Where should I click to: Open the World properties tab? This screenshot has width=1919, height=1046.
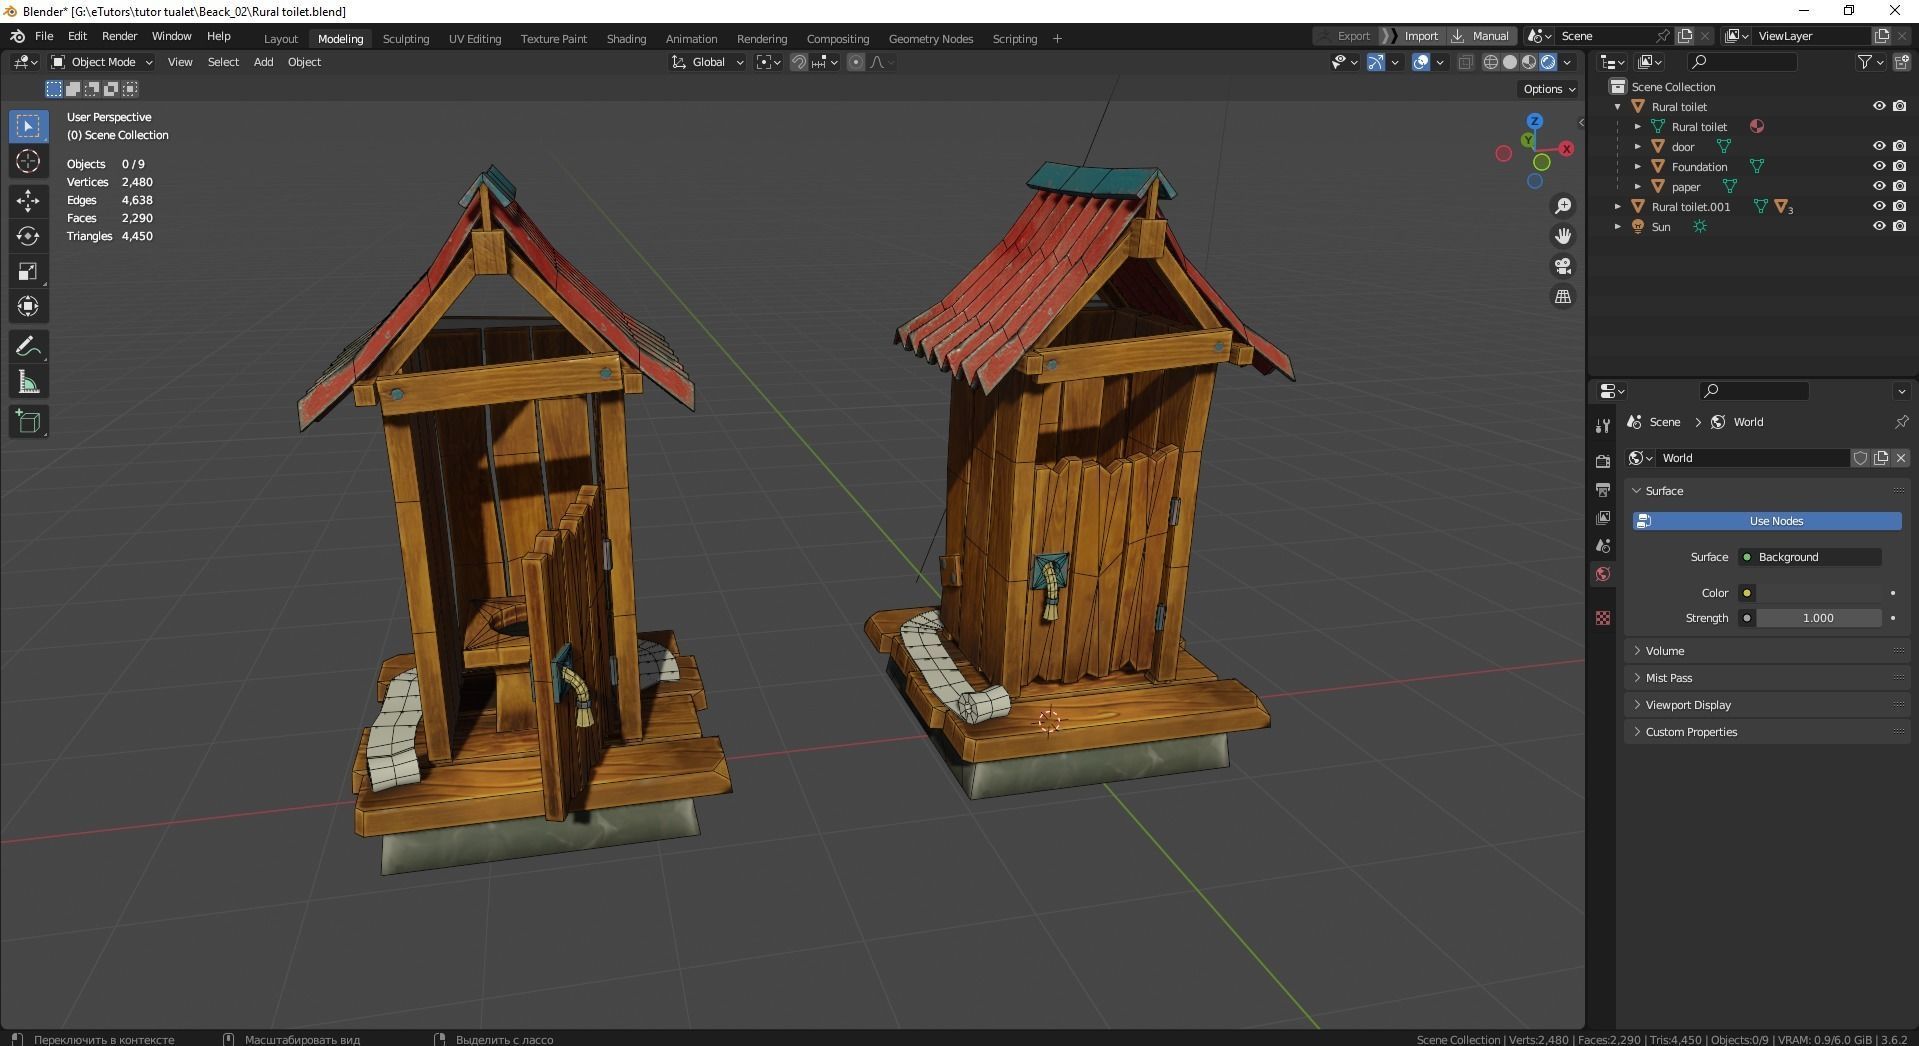point(1603,574)
